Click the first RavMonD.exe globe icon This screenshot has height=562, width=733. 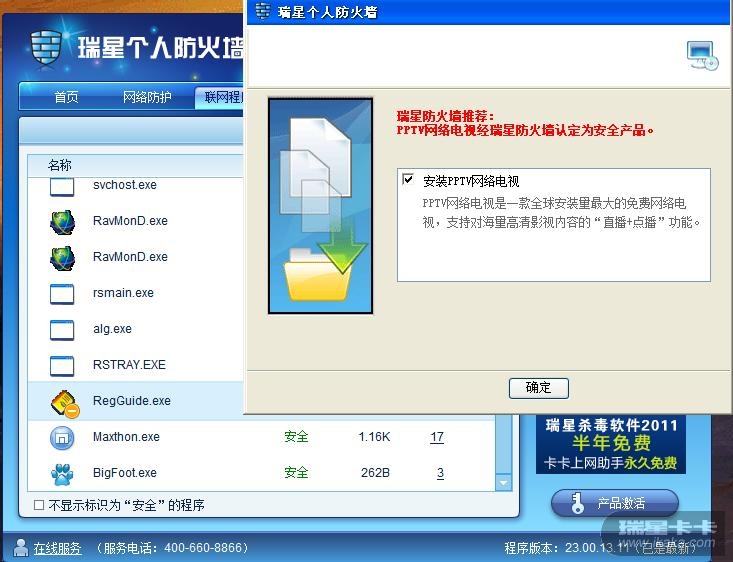click(62, 222)
